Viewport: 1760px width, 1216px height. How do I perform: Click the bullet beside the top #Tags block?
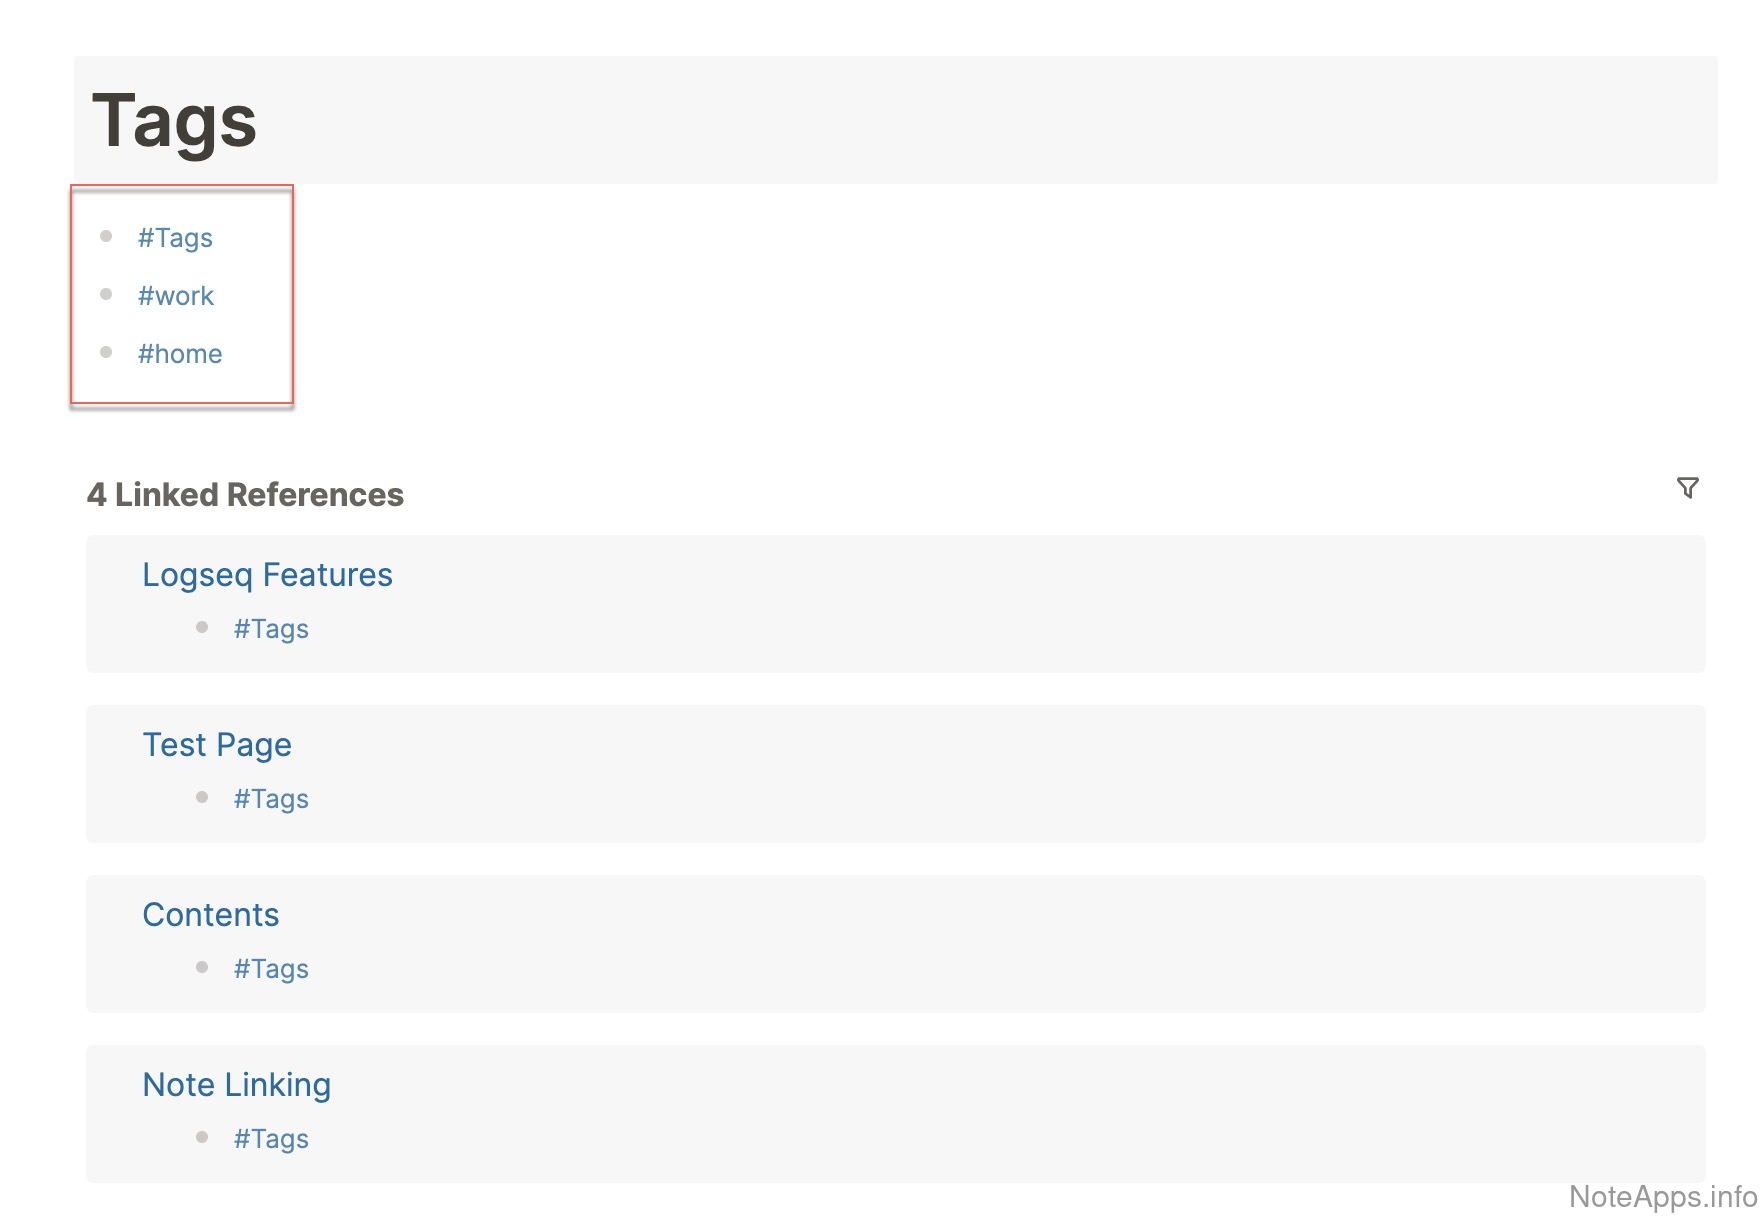coord(106,237)
